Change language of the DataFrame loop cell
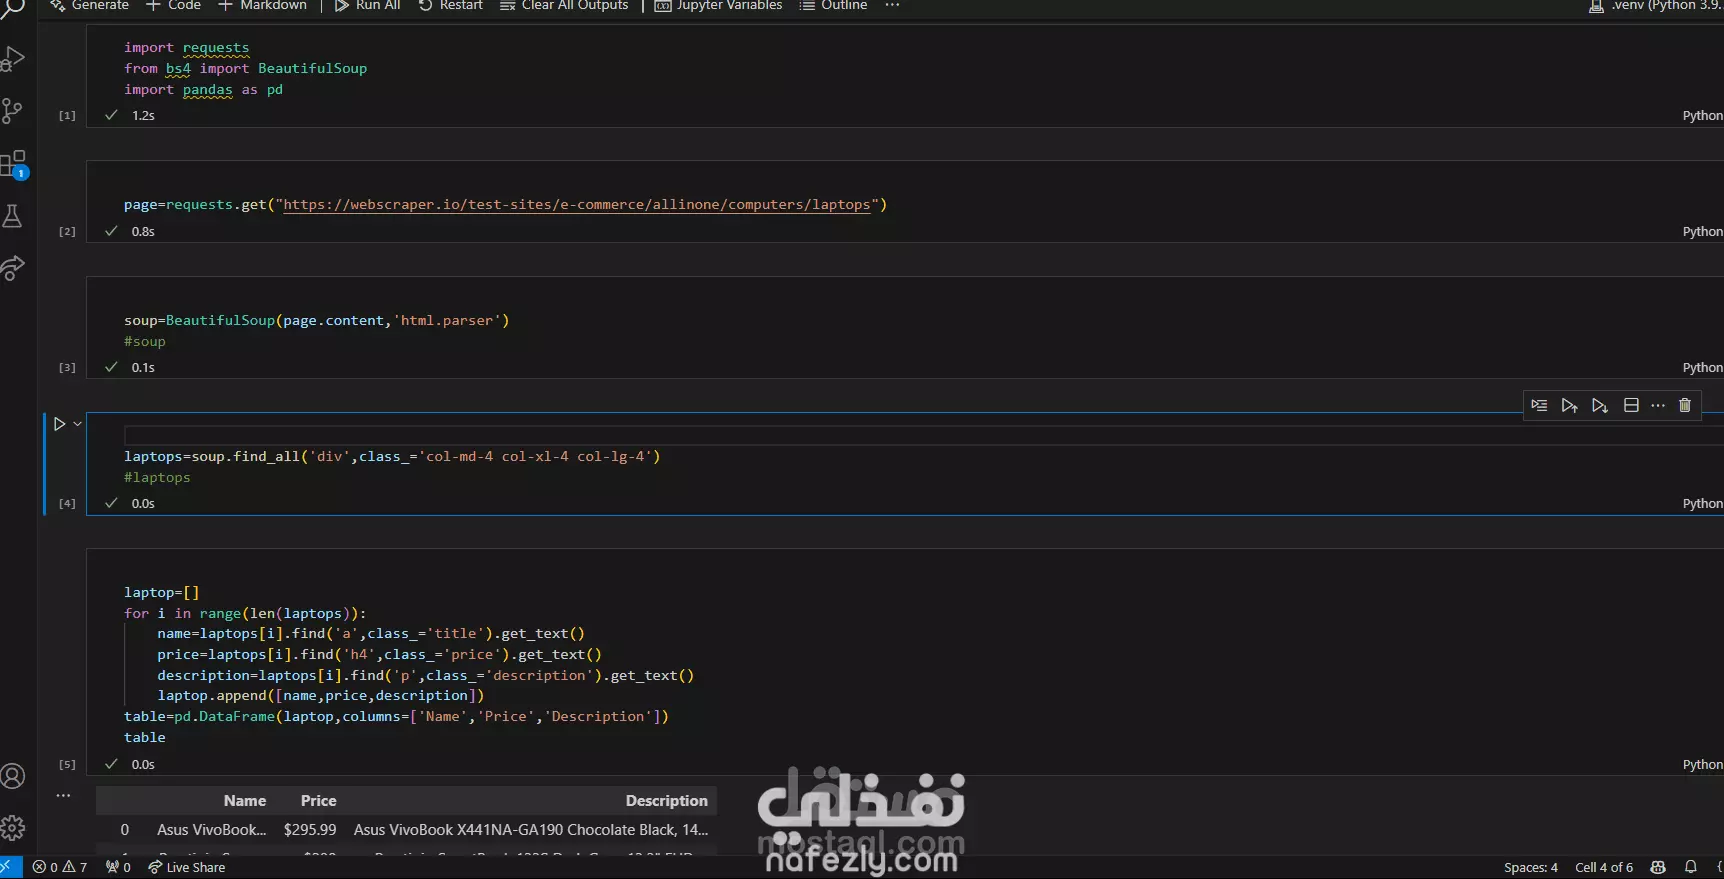Image resolution: width=1724 pixels, height=879 pixels. [x=1702, y=765]
